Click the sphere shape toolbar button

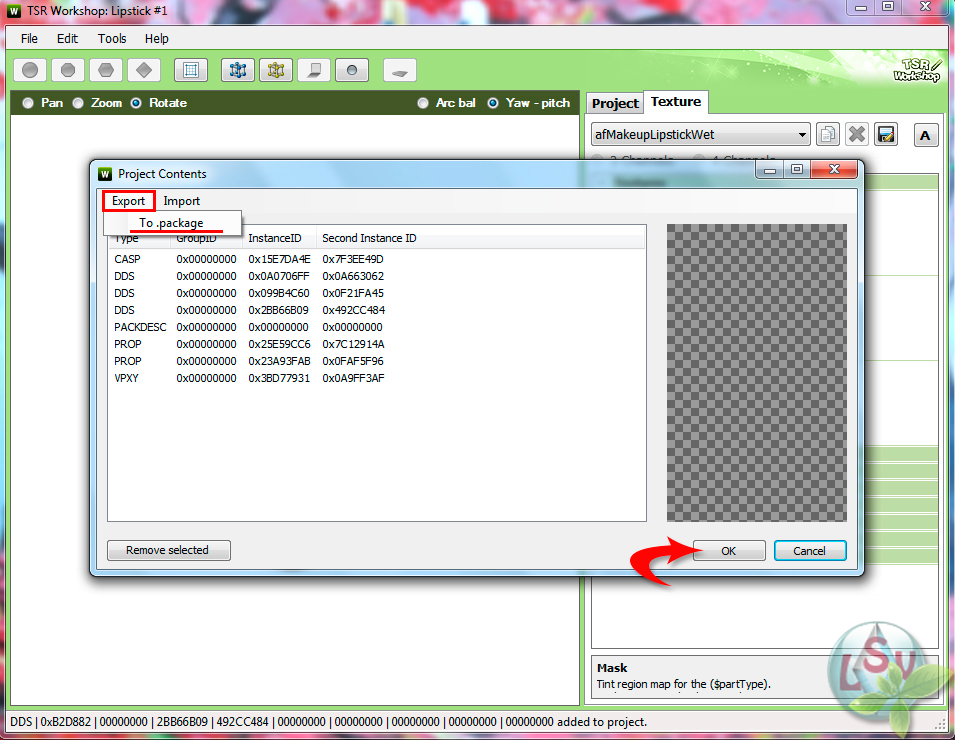pyautogui.click(x=30, y=70)
